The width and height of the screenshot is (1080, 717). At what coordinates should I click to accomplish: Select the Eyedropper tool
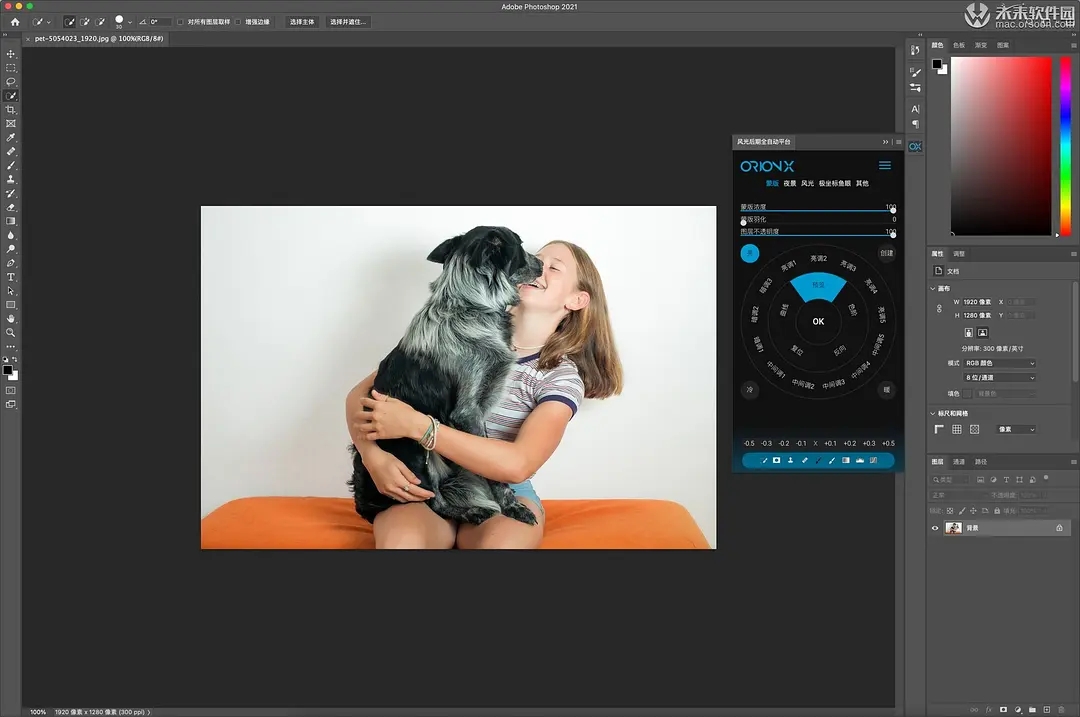[11, 138]
